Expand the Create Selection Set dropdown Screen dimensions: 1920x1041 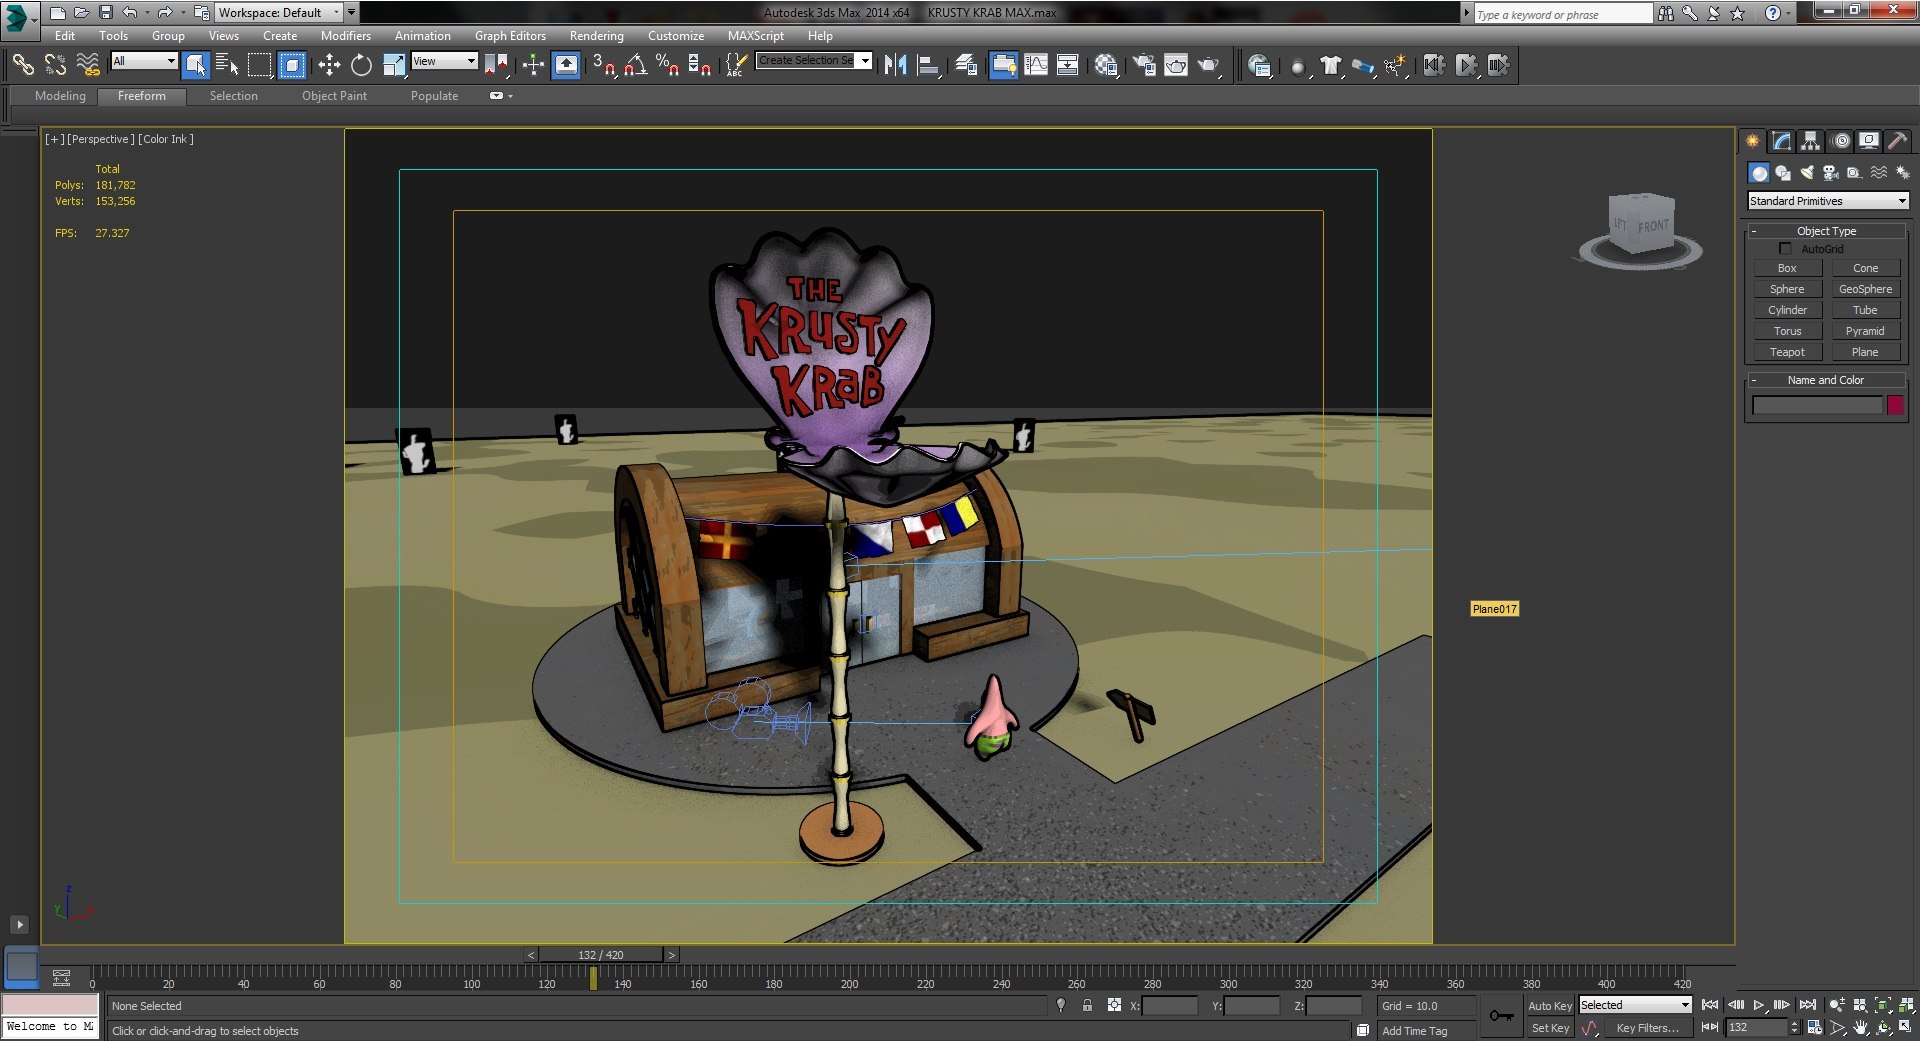pos(865,60)
